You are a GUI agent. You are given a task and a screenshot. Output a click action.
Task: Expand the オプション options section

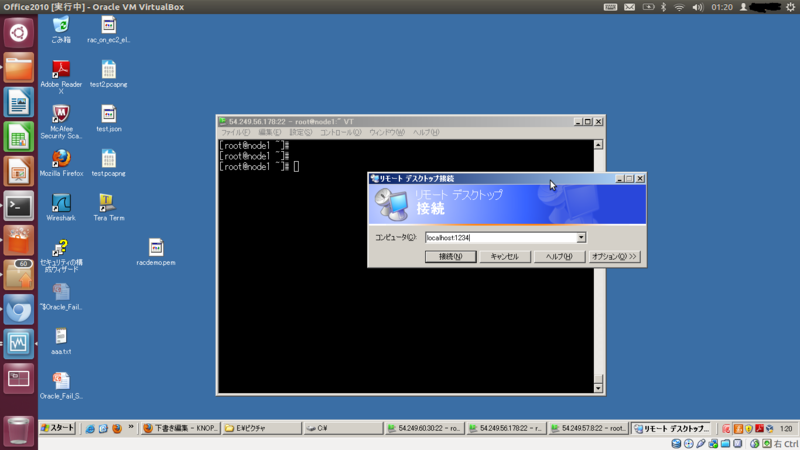point(614,257)
